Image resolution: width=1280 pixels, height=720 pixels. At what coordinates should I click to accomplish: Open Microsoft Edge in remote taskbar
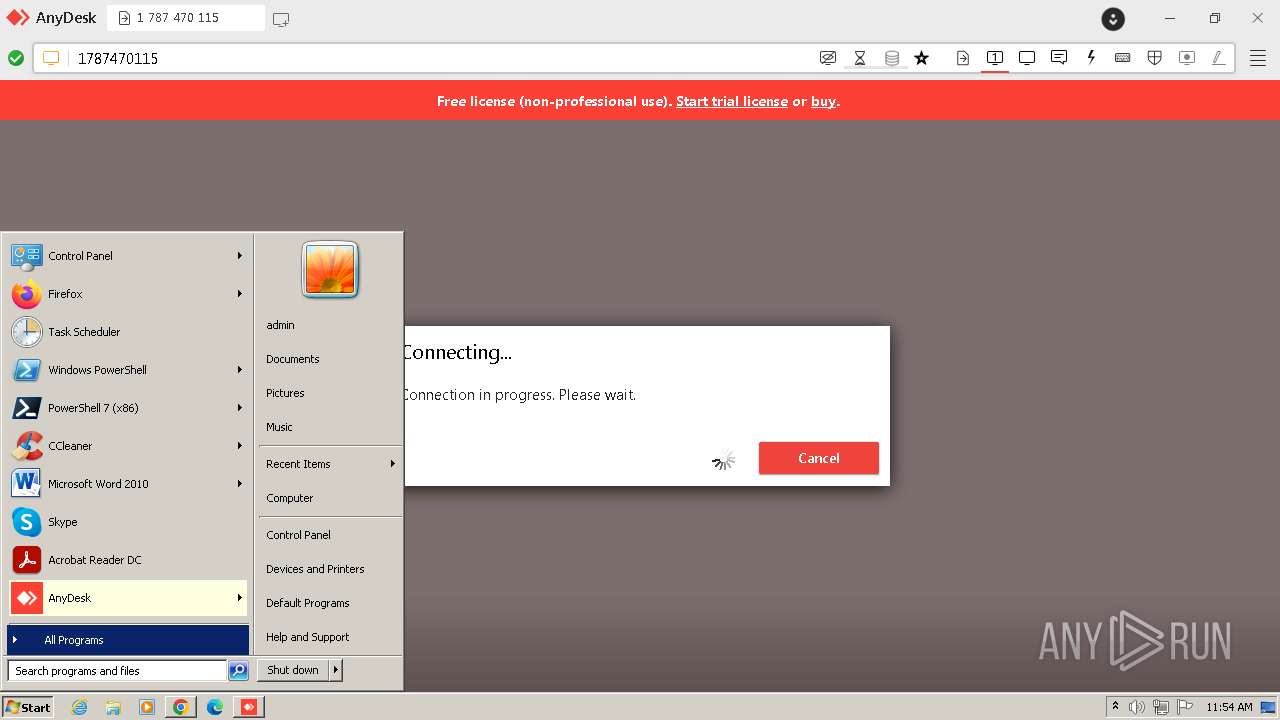[215, 707]
